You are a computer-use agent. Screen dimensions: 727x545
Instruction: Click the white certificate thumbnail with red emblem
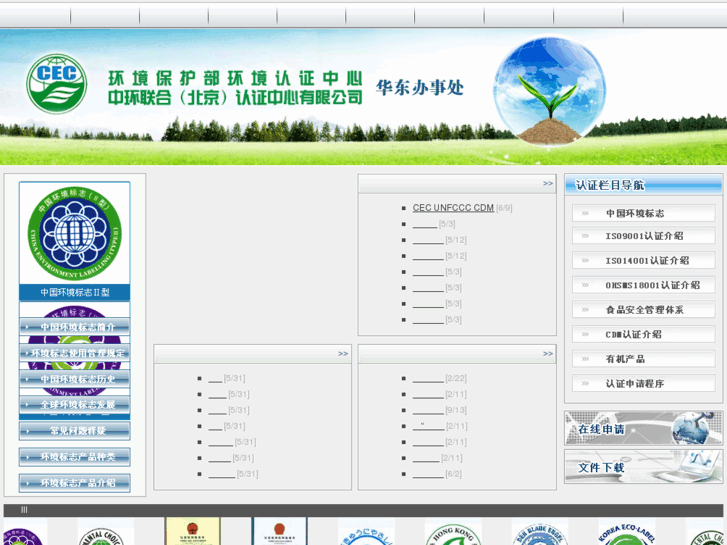[280, 532]
